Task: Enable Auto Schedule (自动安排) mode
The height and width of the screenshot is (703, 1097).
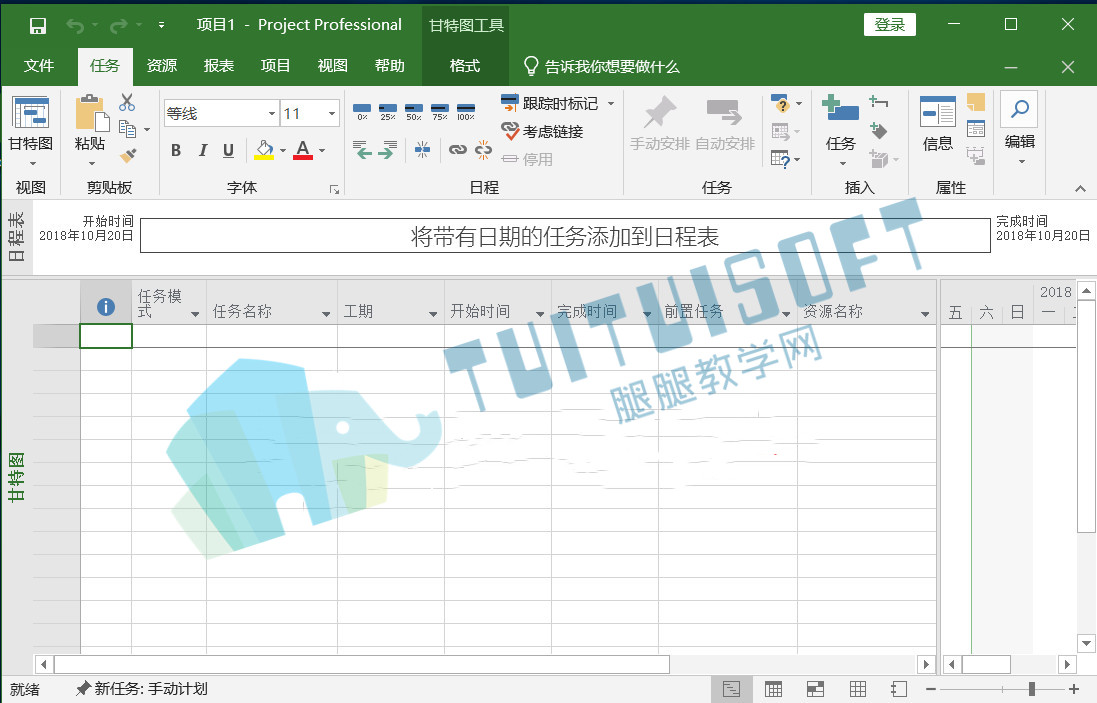Action: click(725, 124)
